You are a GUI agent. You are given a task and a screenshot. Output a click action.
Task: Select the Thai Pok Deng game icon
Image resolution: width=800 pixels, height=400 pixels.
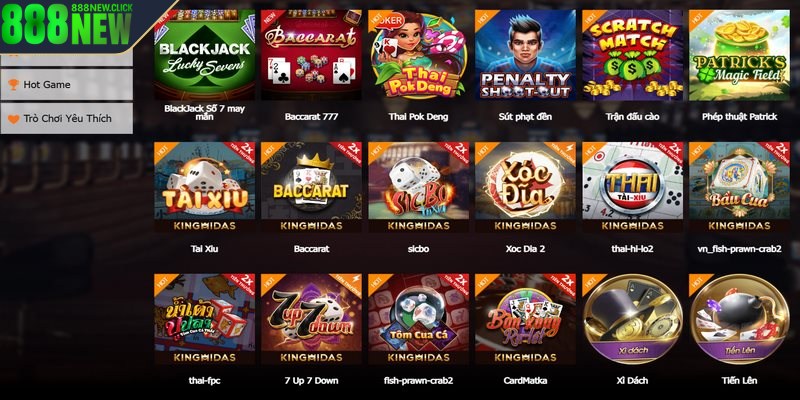point(418,55)
